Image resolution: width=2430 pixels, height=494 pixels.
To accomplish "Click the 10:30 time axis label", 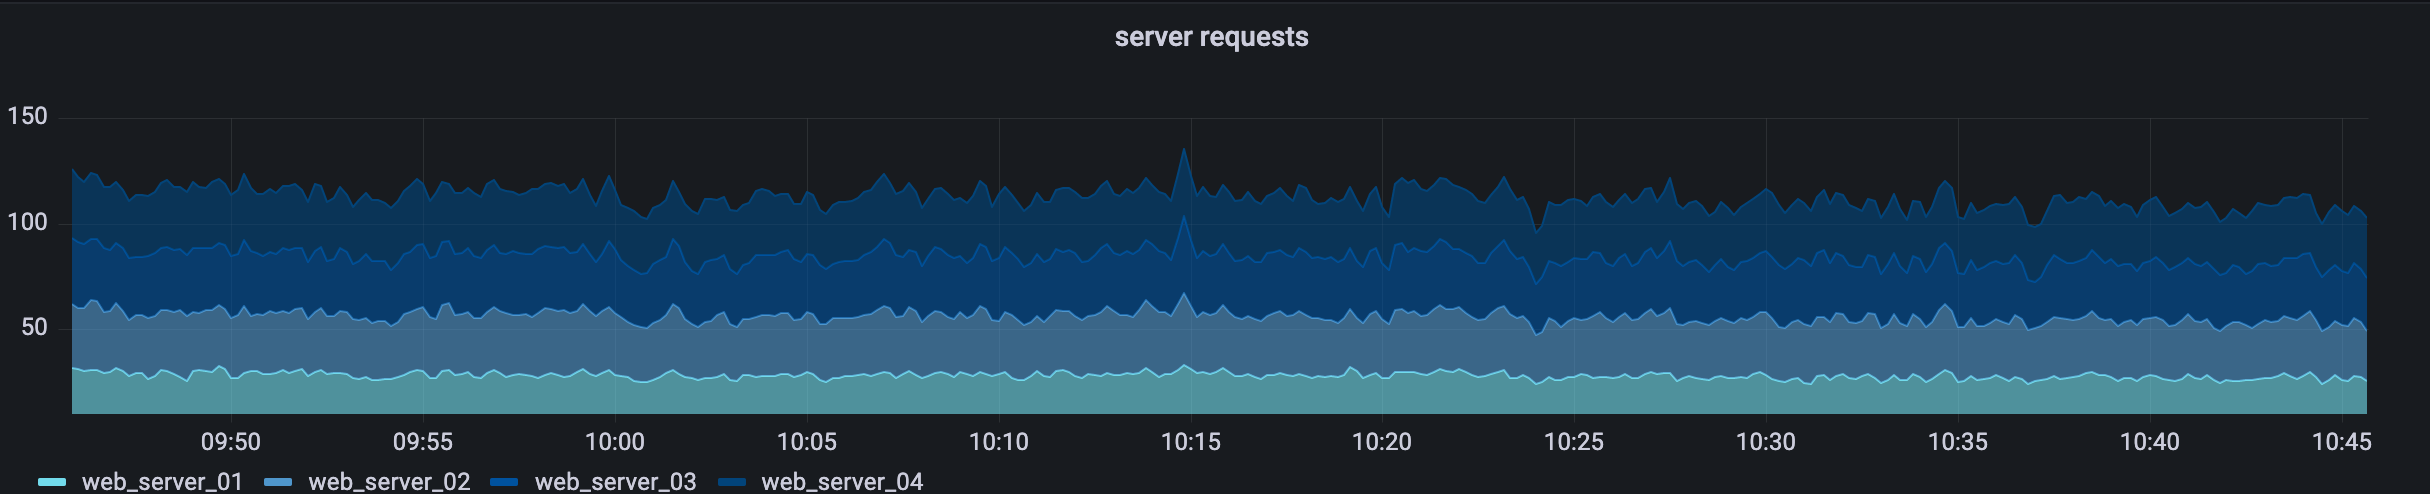I will click(x=1766, y=441).
